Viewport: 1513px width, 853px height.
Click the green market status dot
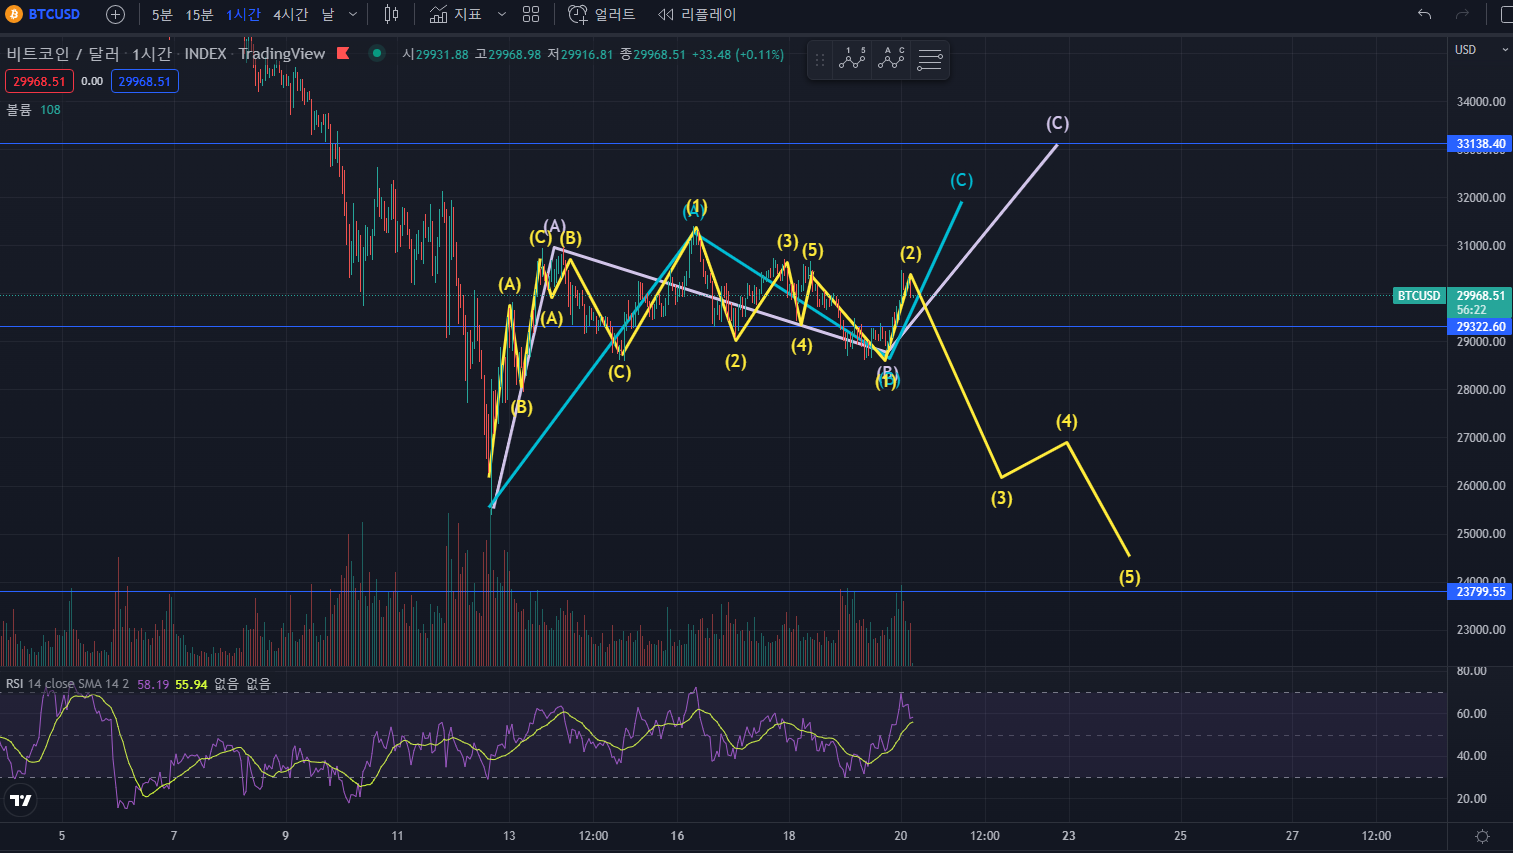tap(377, 53)
